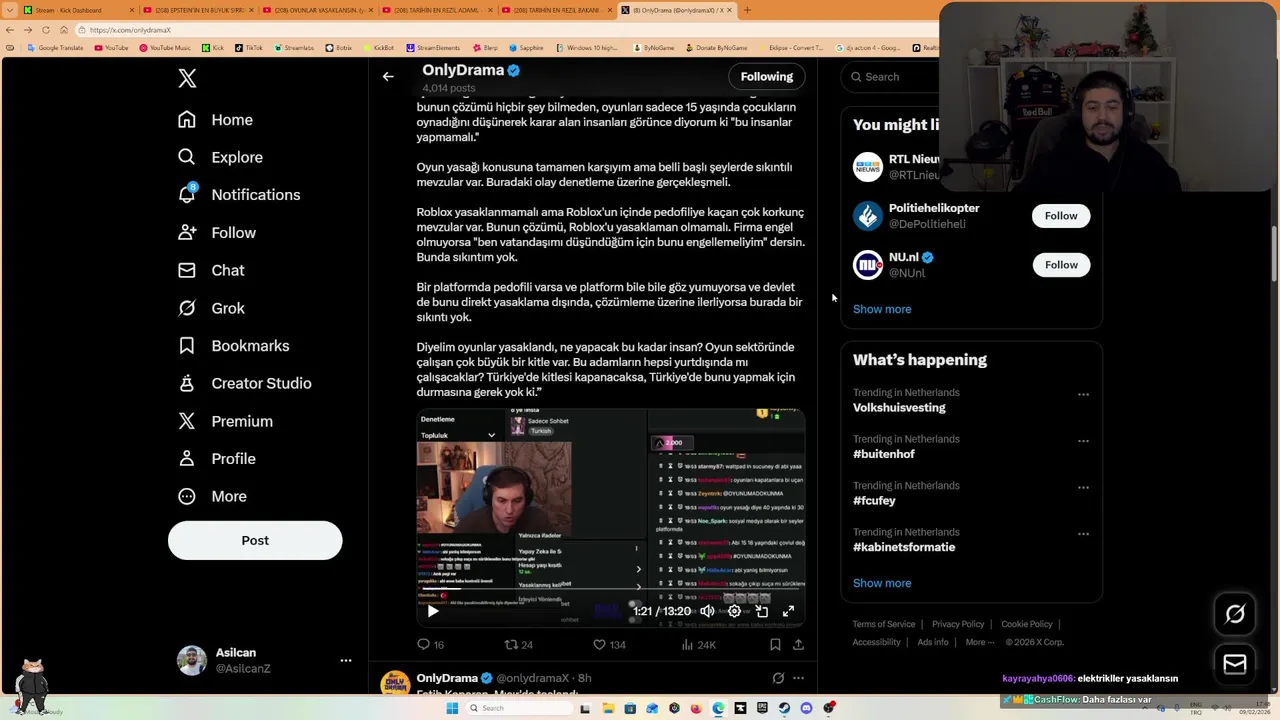Open options for #fcufey trend
The image size is (1280, 720).
click(1083, 488)
